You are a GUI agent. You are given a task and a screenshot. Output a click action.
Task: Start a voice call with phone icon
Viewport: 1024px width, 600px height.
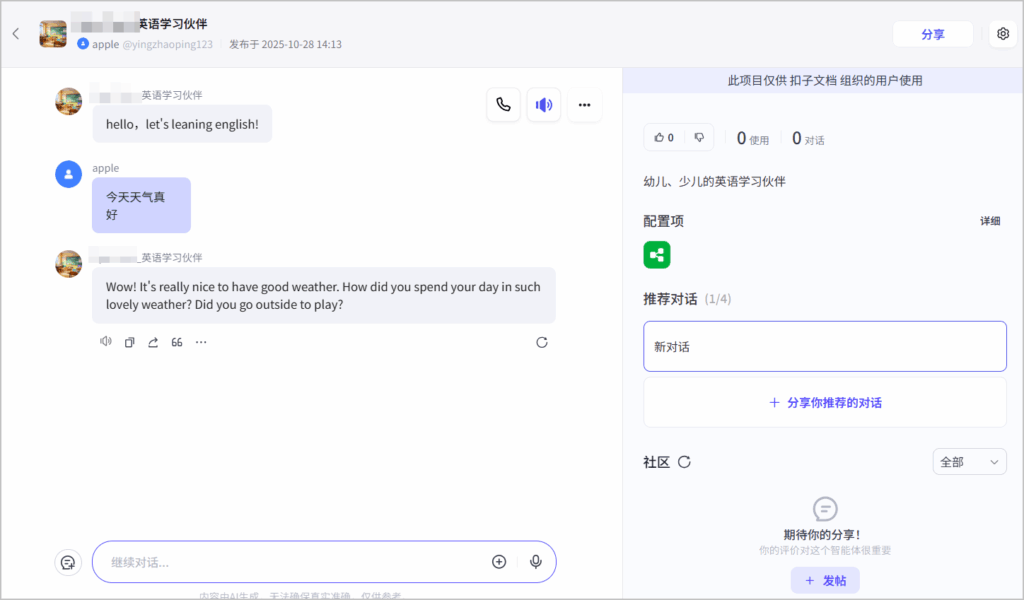[503, 105]
